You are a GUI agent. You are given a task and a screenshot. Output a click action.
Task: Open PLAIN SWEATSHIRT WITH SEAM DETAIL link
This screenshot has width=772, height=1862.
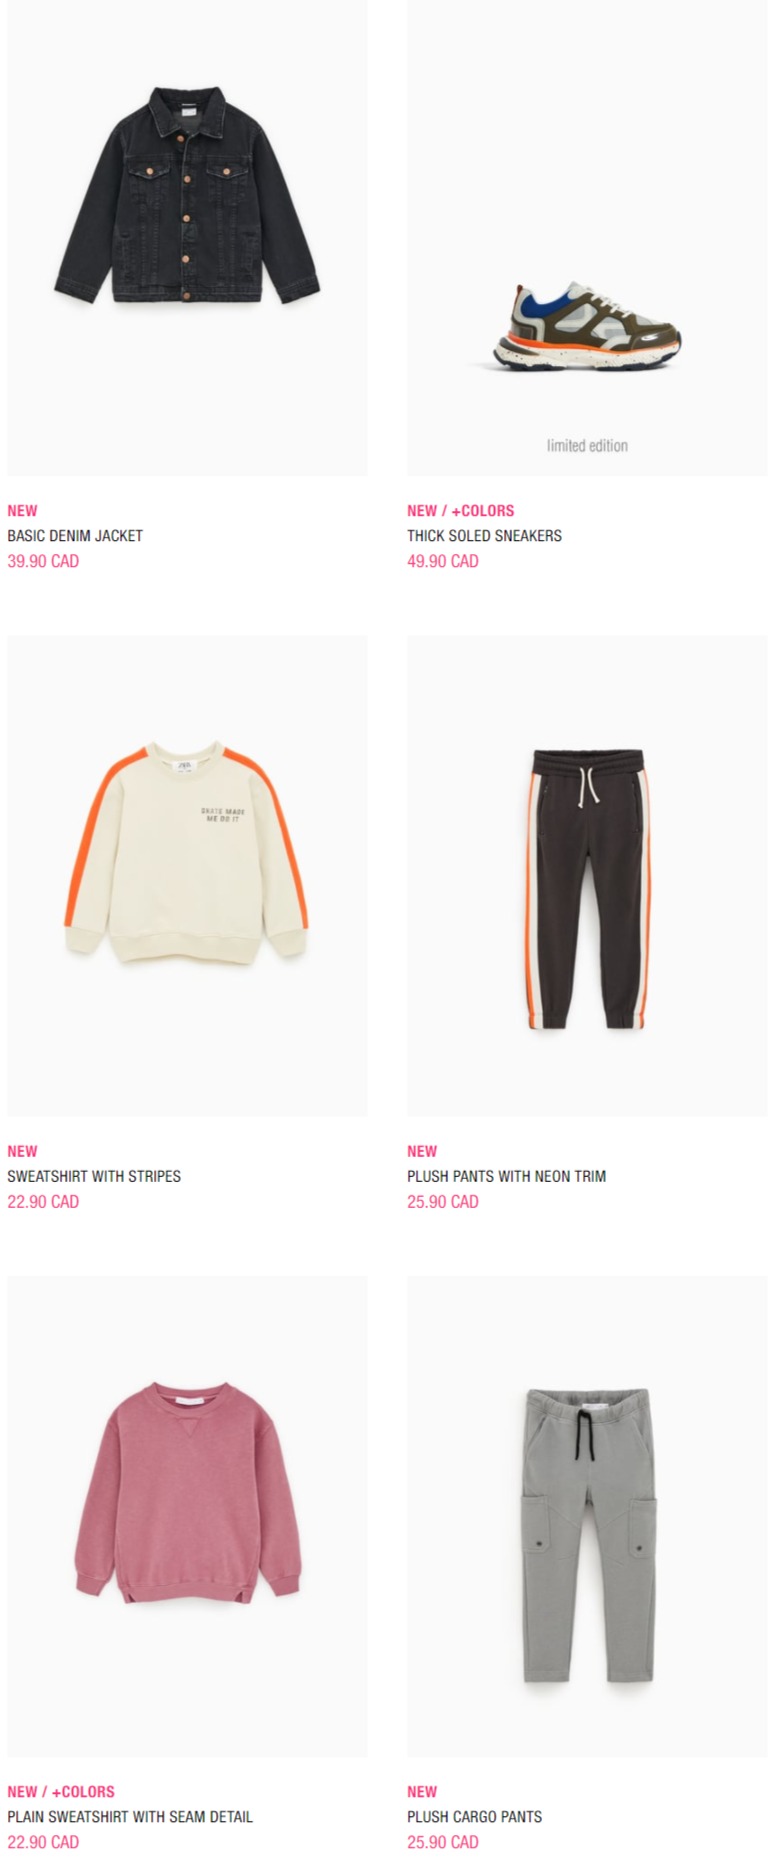pyautogui.click(x=130, y=1816)
